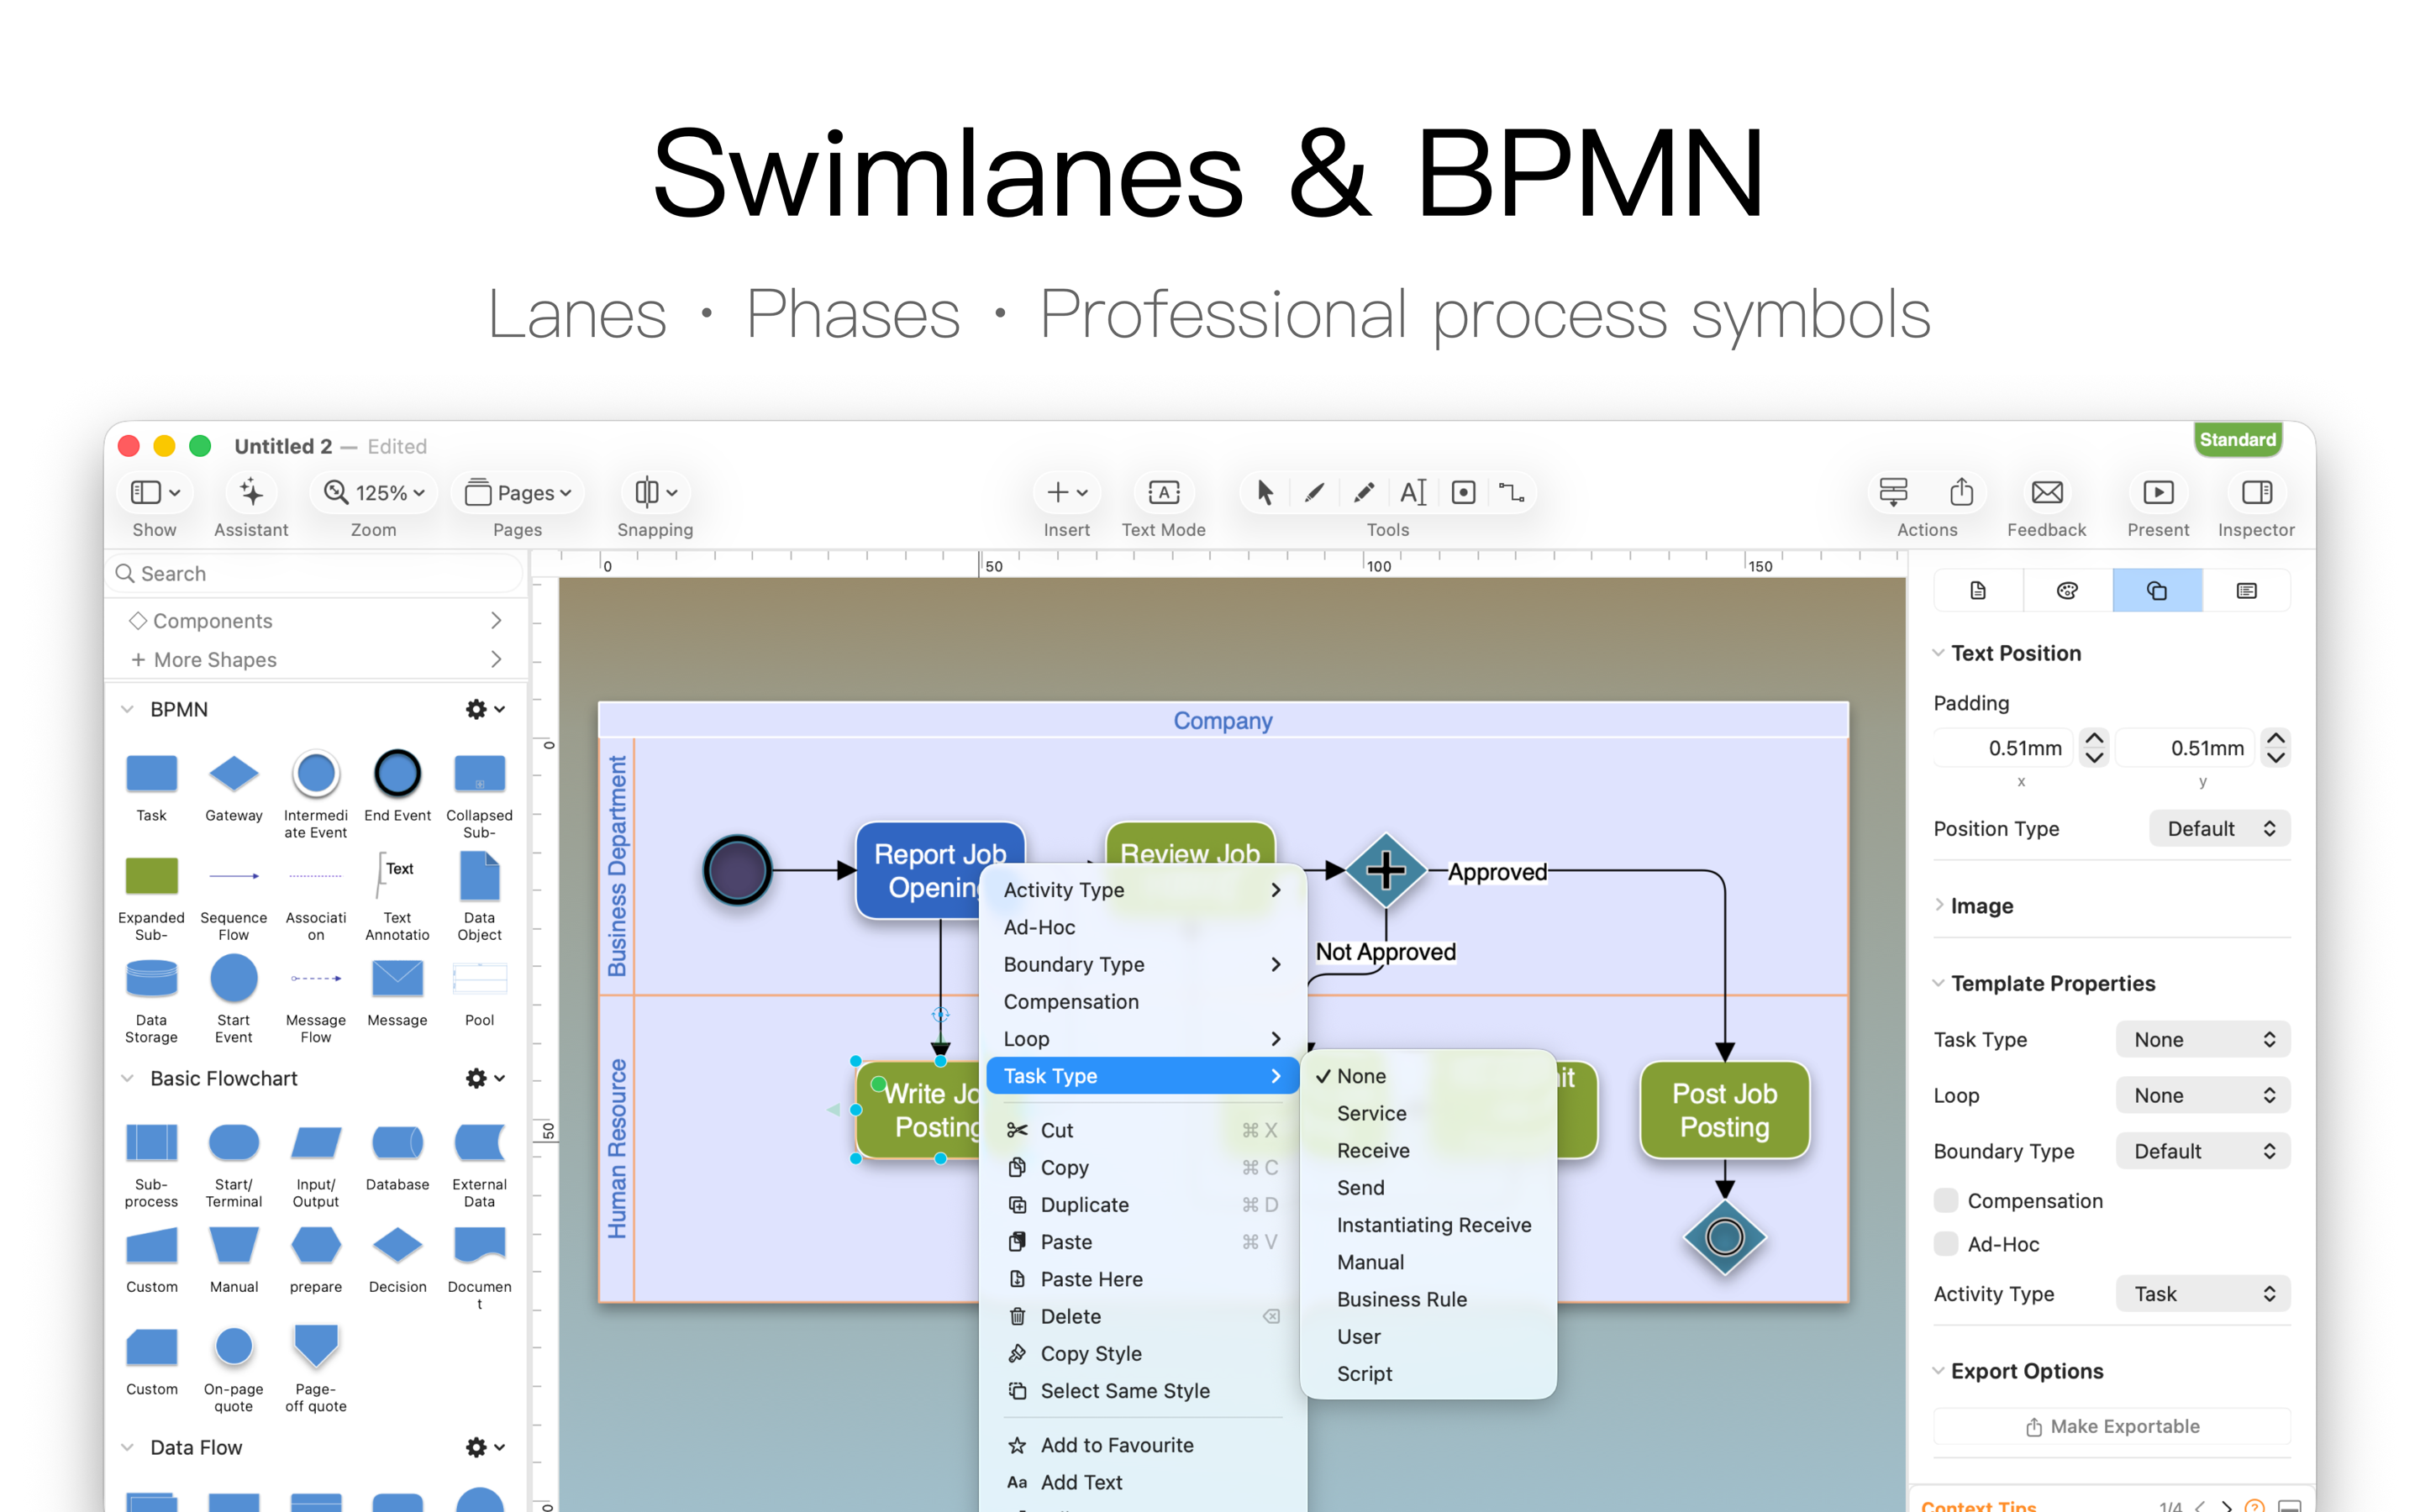Image resolution: width=2420 pixels, height=1512 pixels.
Task: Select Add to Favourite menu item
Action: tap(1142, 1445)
